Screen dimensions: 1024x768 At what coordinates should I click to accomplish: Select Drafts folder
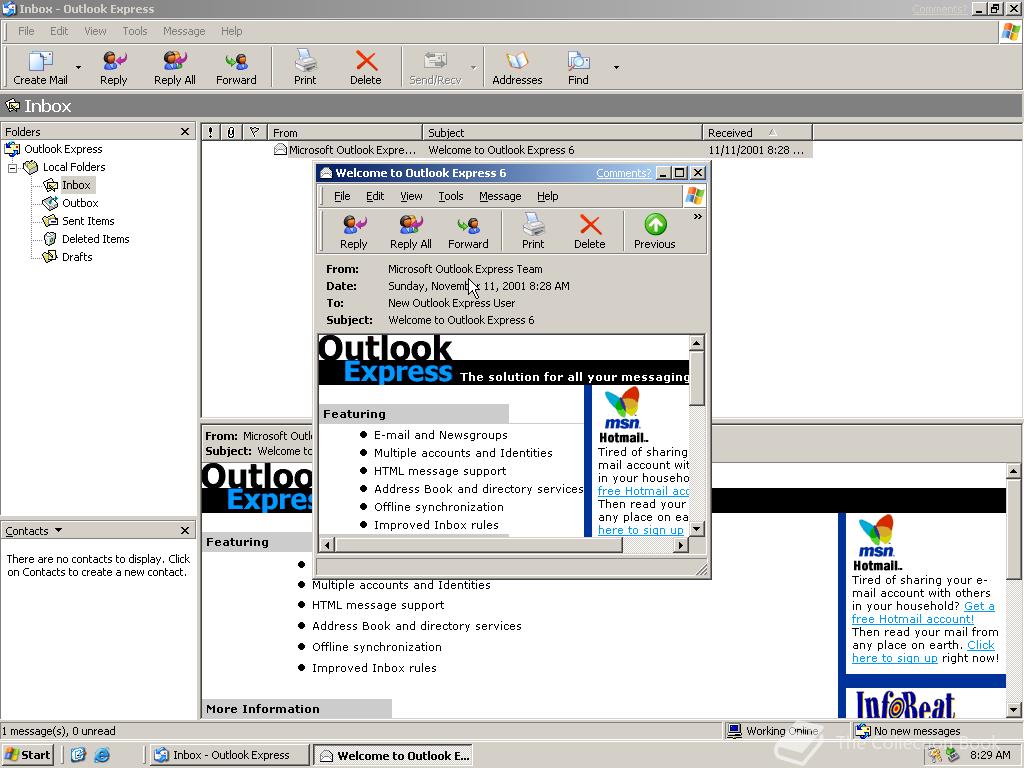tap(77, 257)
